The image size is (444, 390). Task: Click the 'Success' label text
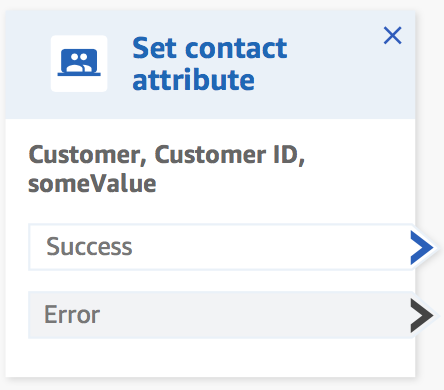point(89,247)
